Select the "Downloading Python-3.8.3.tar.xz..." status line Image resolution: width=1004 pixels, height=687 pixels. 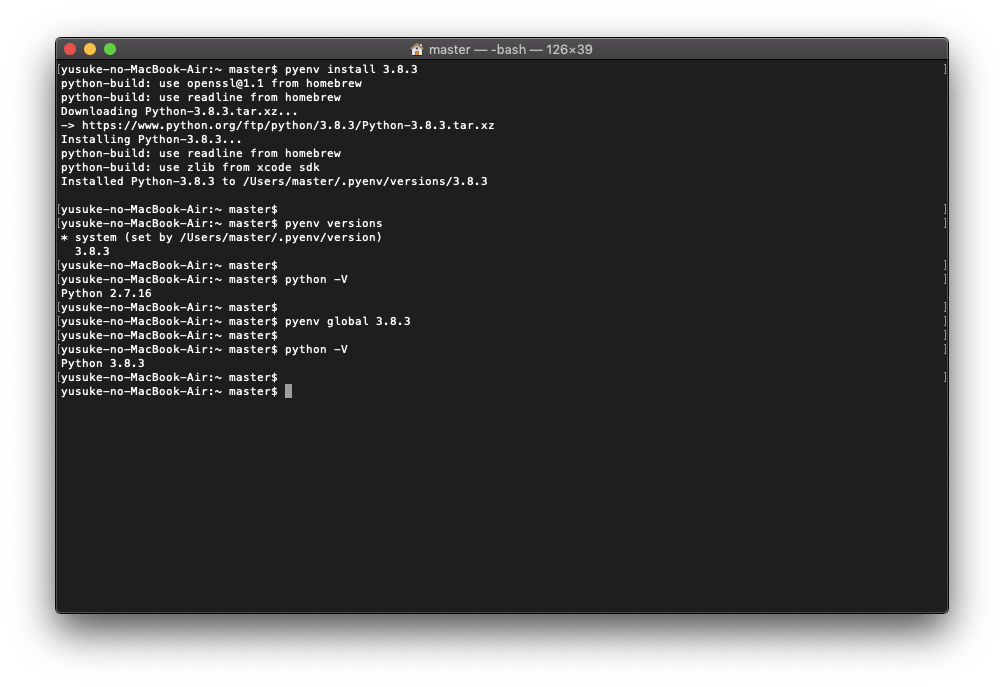176,111
